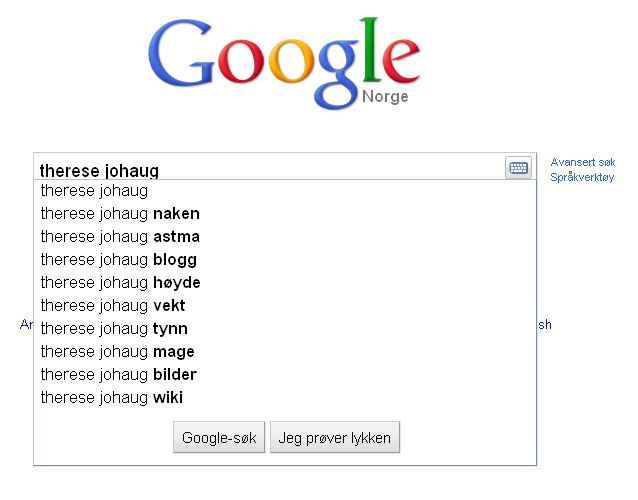Click the 'Norge' text under the logo
Viewport: 638px width, 500px height.
(385, 97)
